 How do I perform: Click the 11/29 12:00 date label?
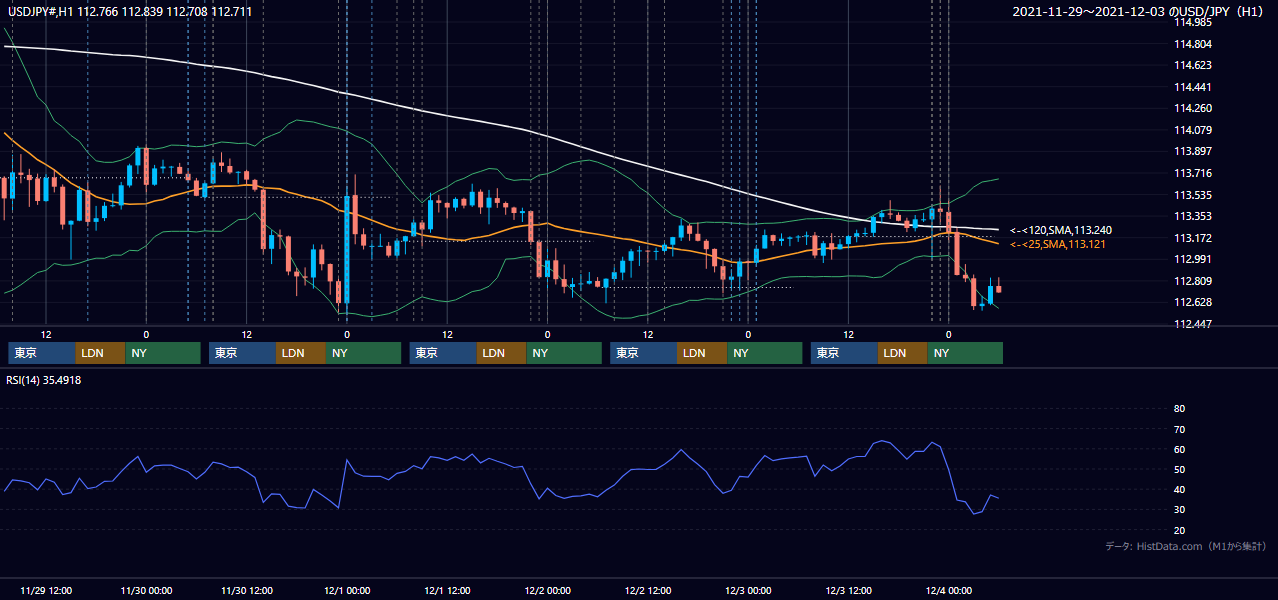click(46, 590)
